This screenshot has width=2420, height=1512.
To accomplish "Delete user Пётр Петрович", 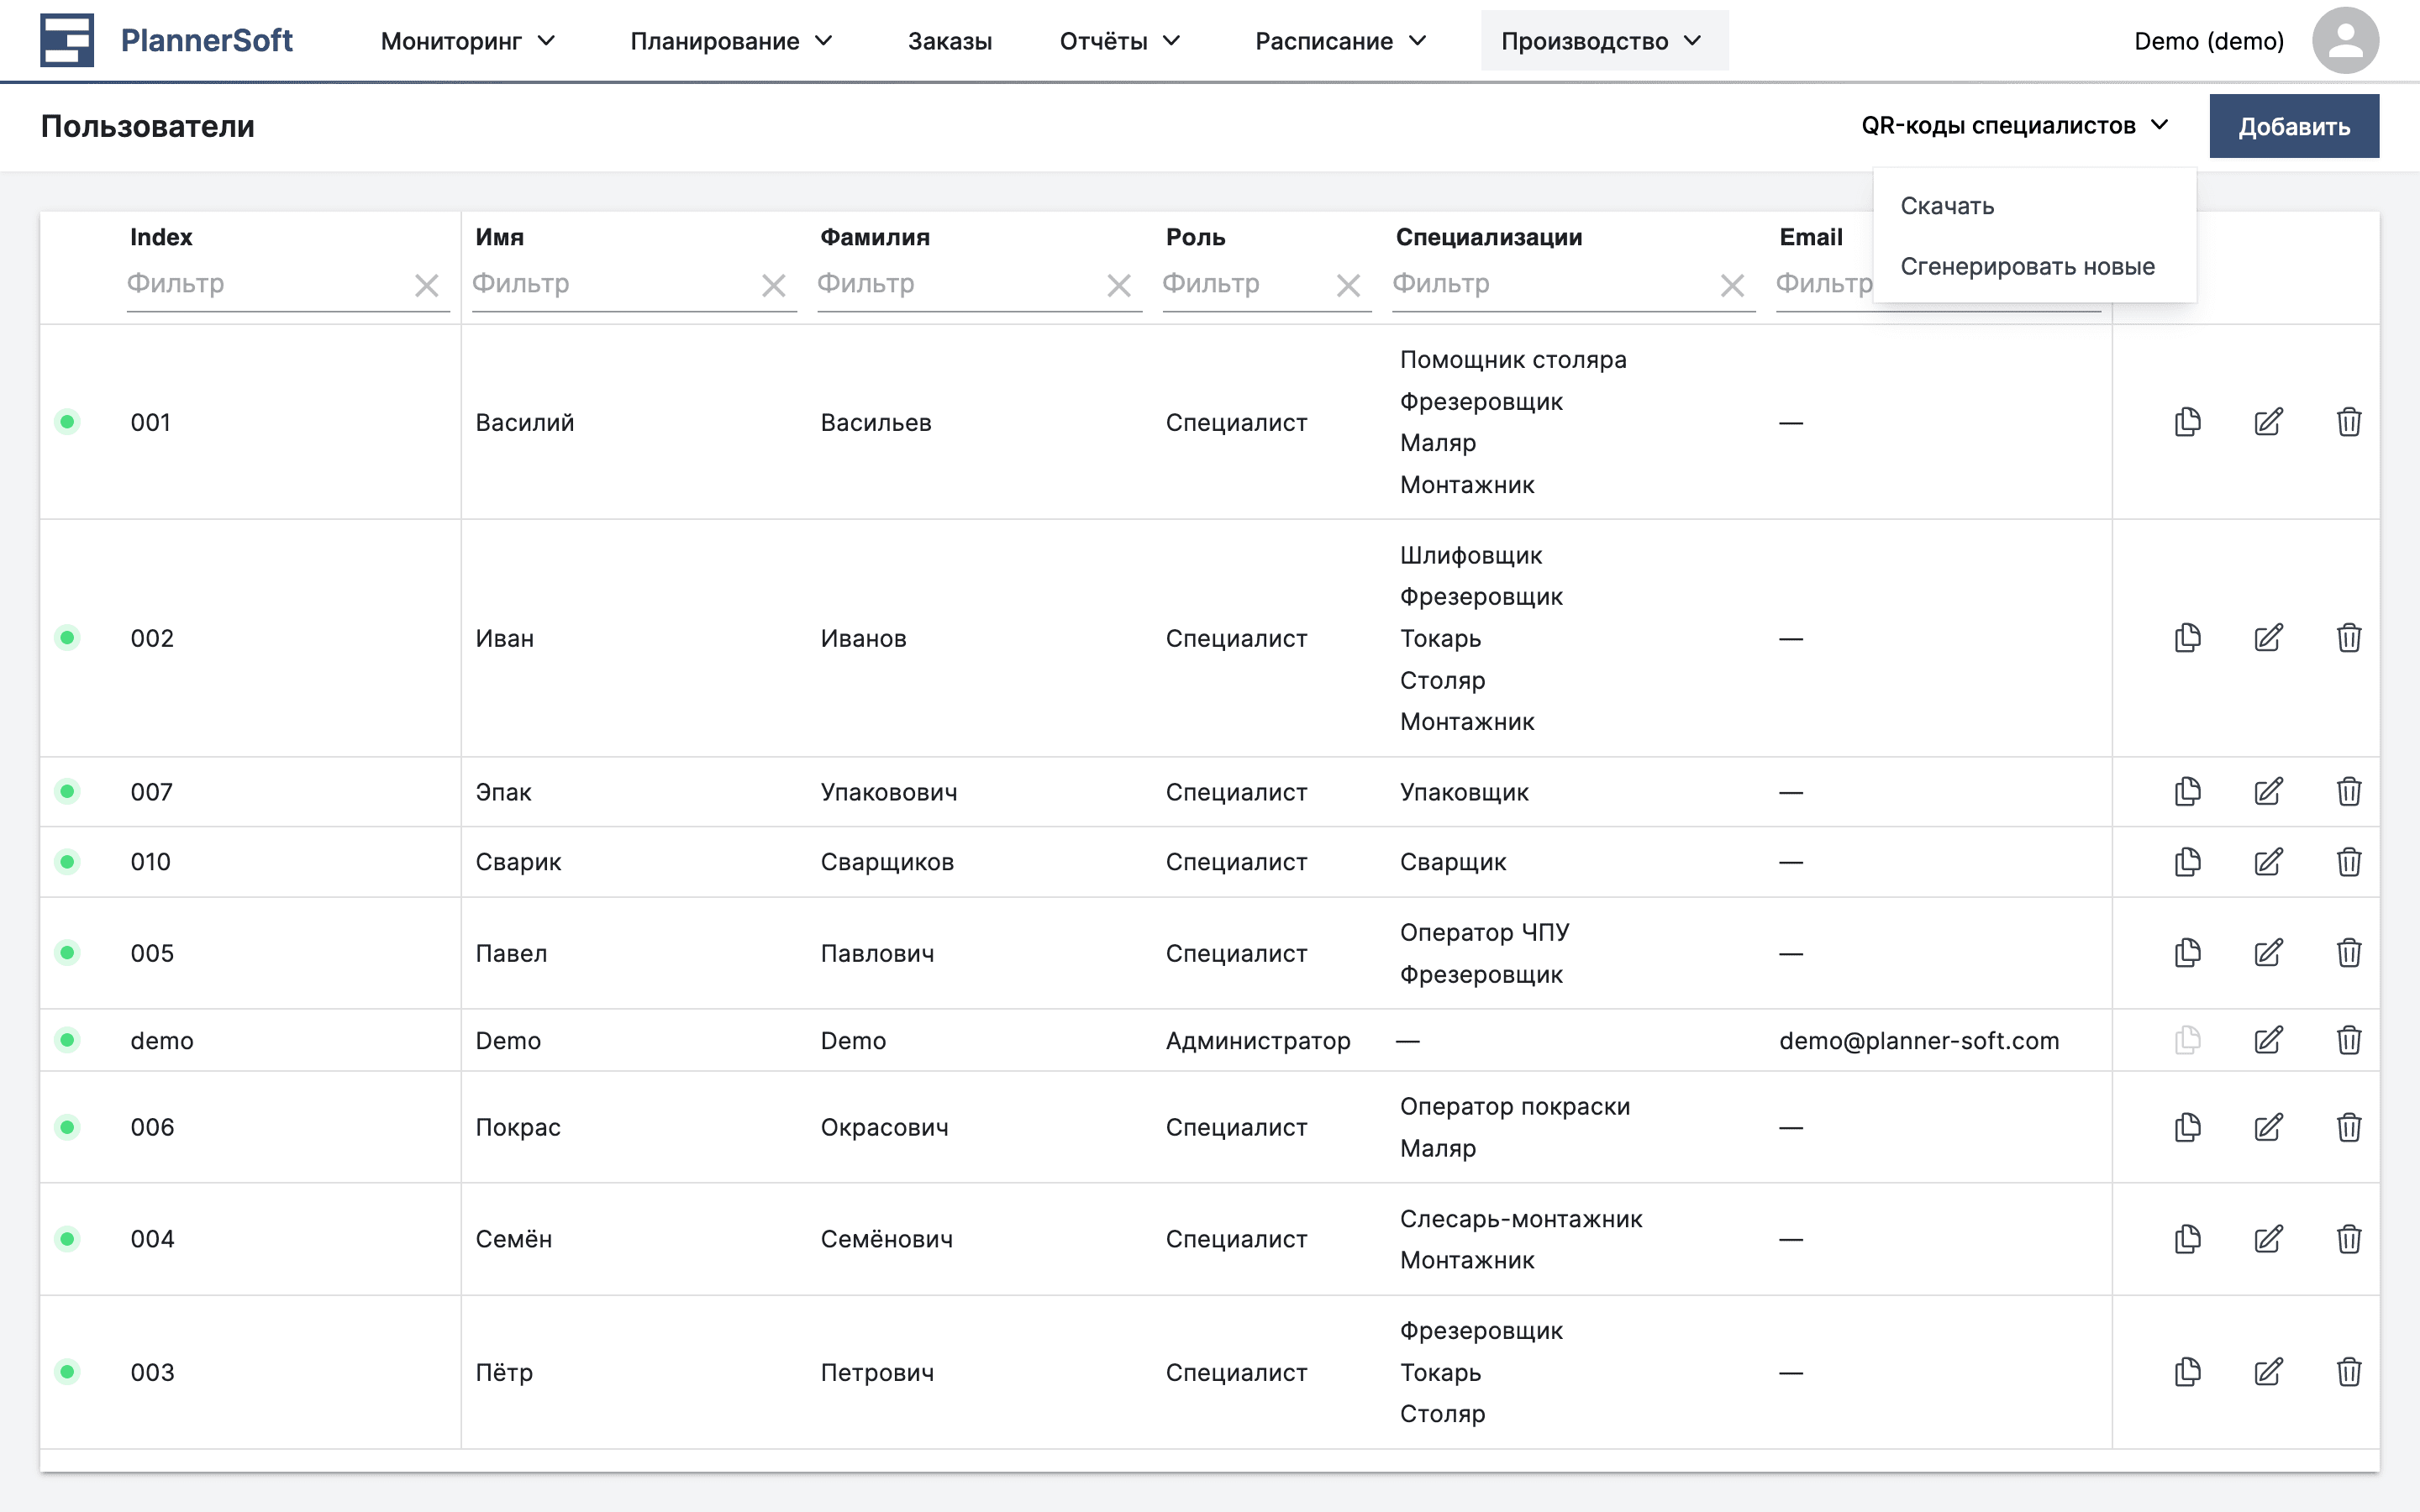I will [x=2348, y=1372].
